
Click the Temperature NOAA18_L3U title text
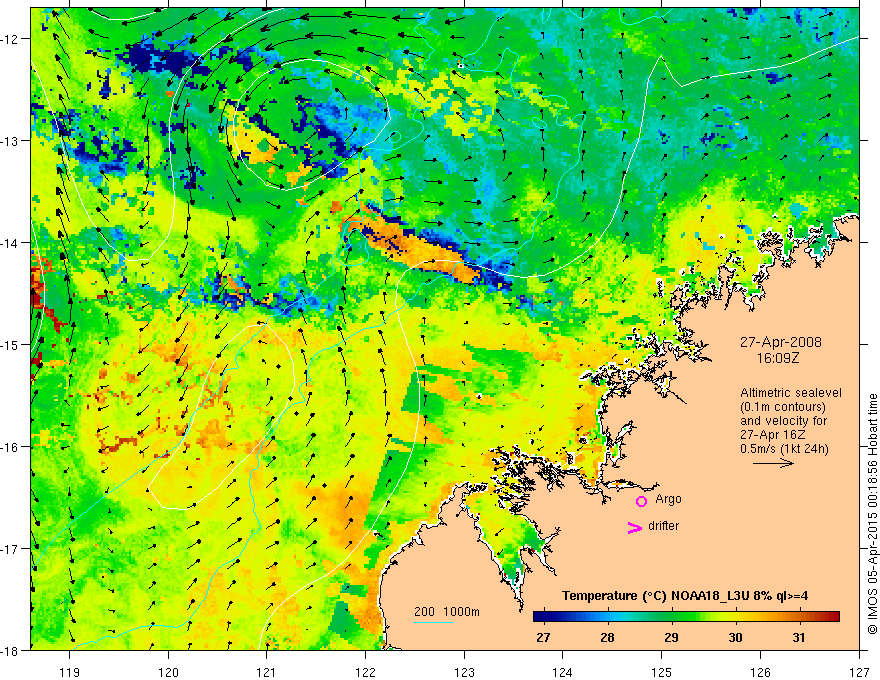[685, 596]
